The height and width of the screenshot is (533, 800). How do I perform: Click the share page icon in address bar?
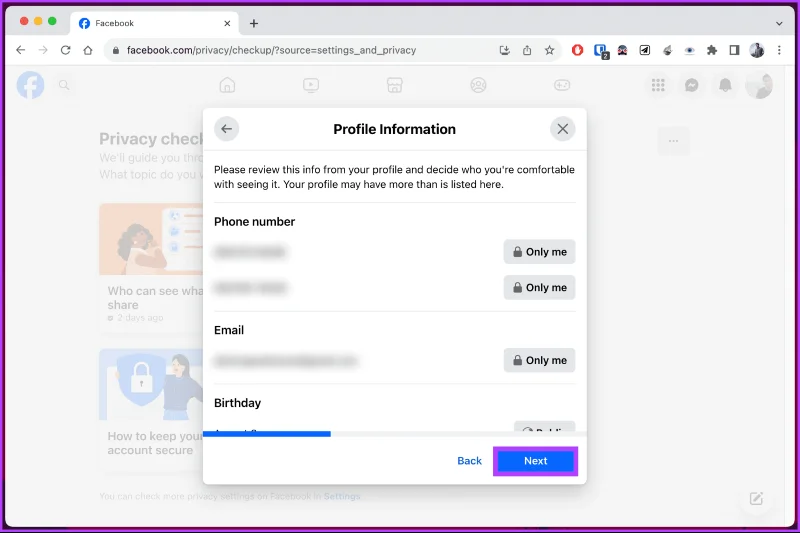(x=527, y=50)
